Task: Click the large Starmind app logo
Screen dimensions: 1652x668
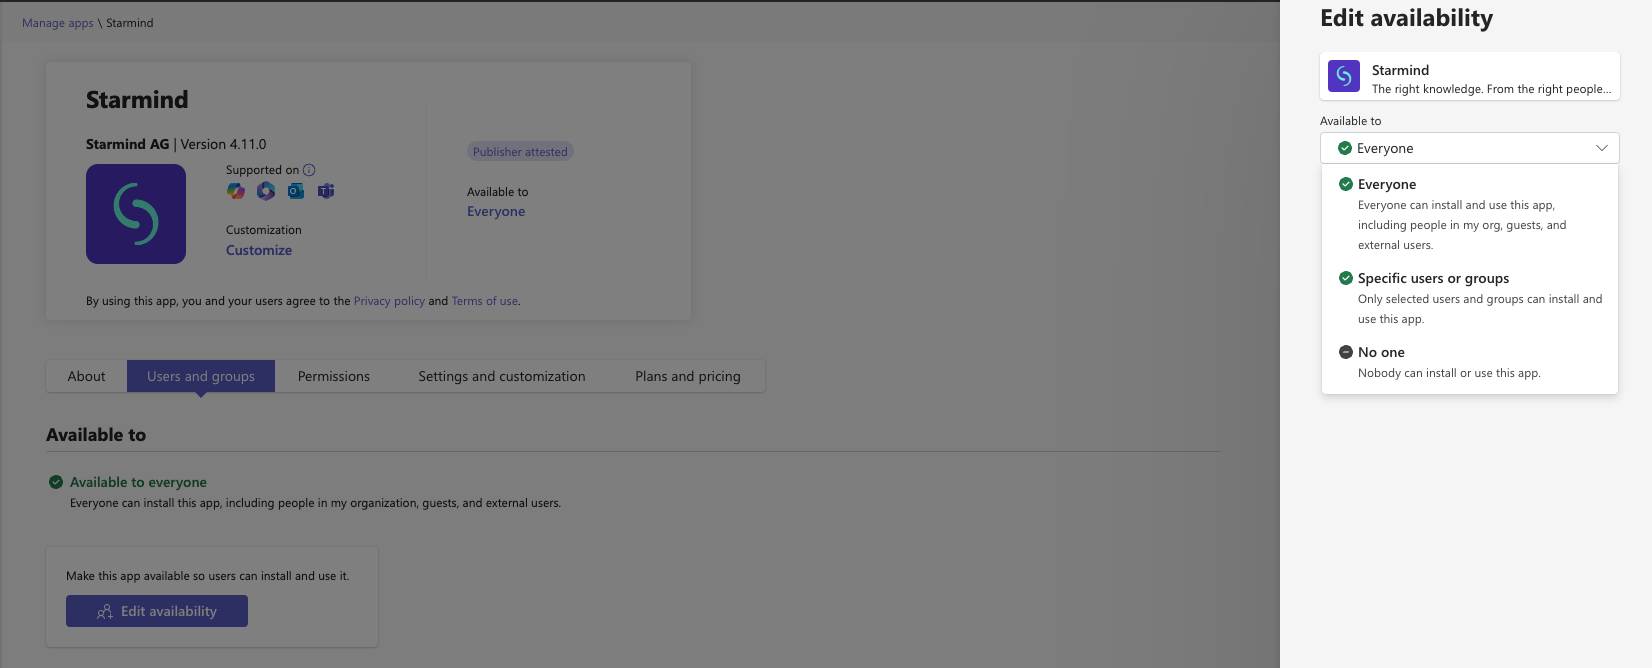Action: (136, 214)
